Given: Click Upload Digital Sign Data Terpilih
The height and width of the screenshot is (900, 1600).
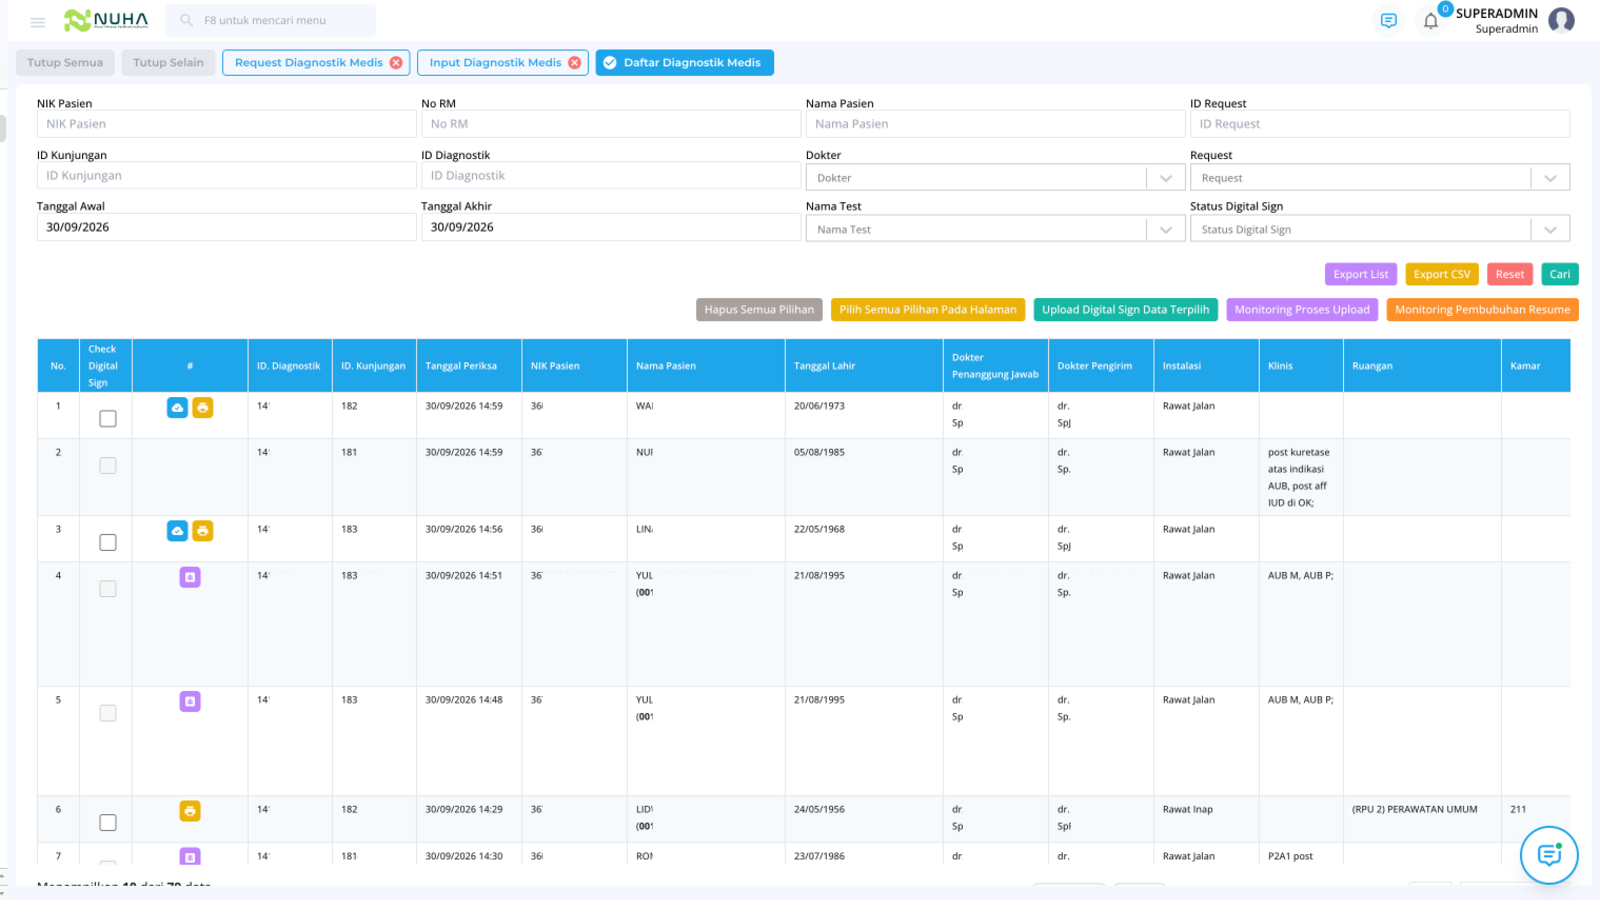Looking at the screenshot, I should (x=1126, y=310).
